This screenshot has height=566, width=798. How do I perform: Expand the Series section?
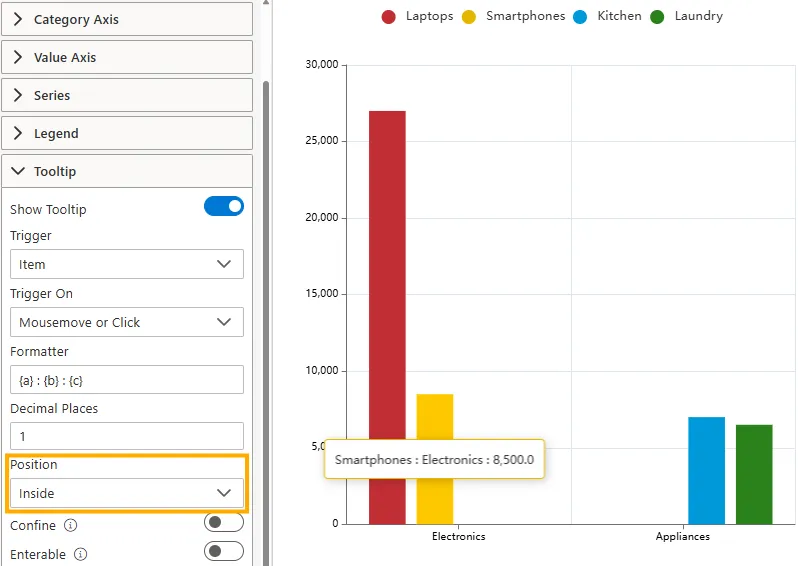coord(127,95)
